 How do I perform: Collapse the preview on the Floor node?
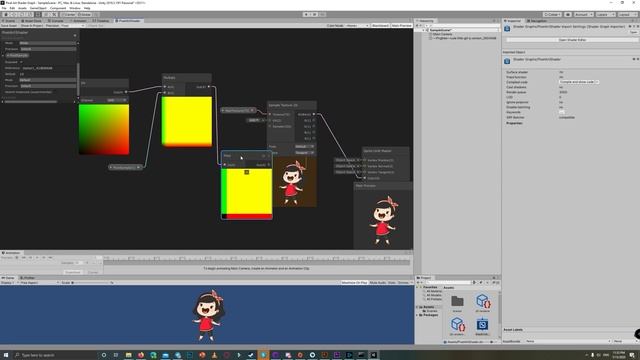pos(247,172)
